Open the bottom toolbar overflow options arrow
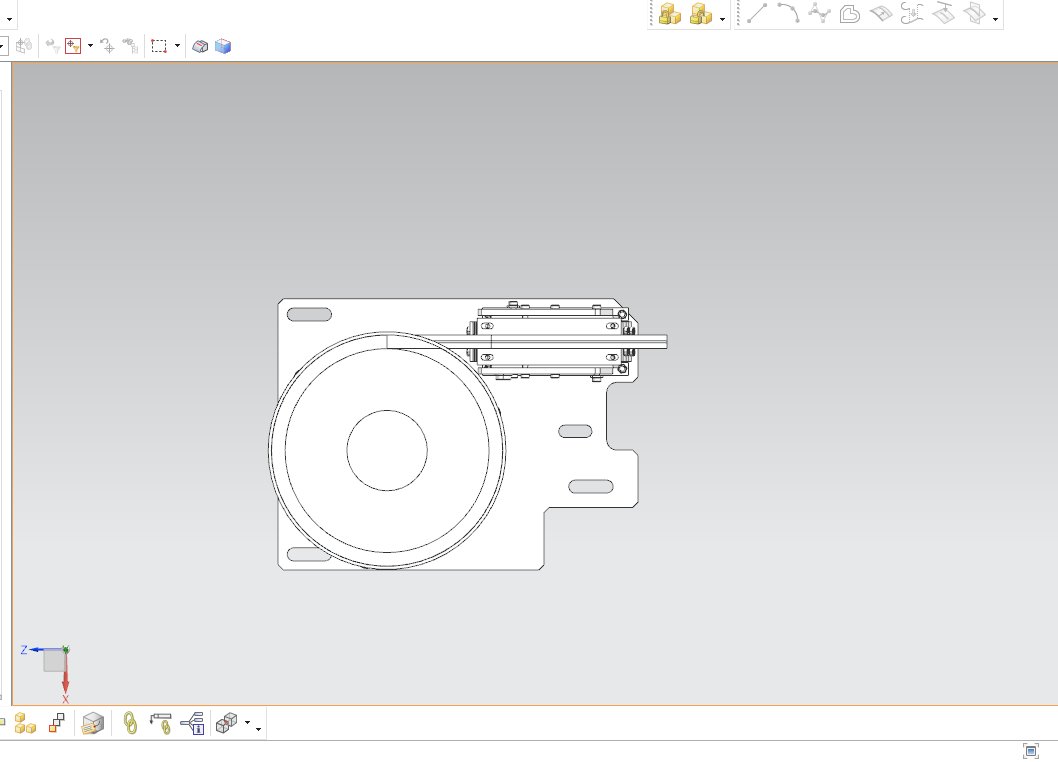Viewport: 1058px width, 762px height. (x=258, y=729)
